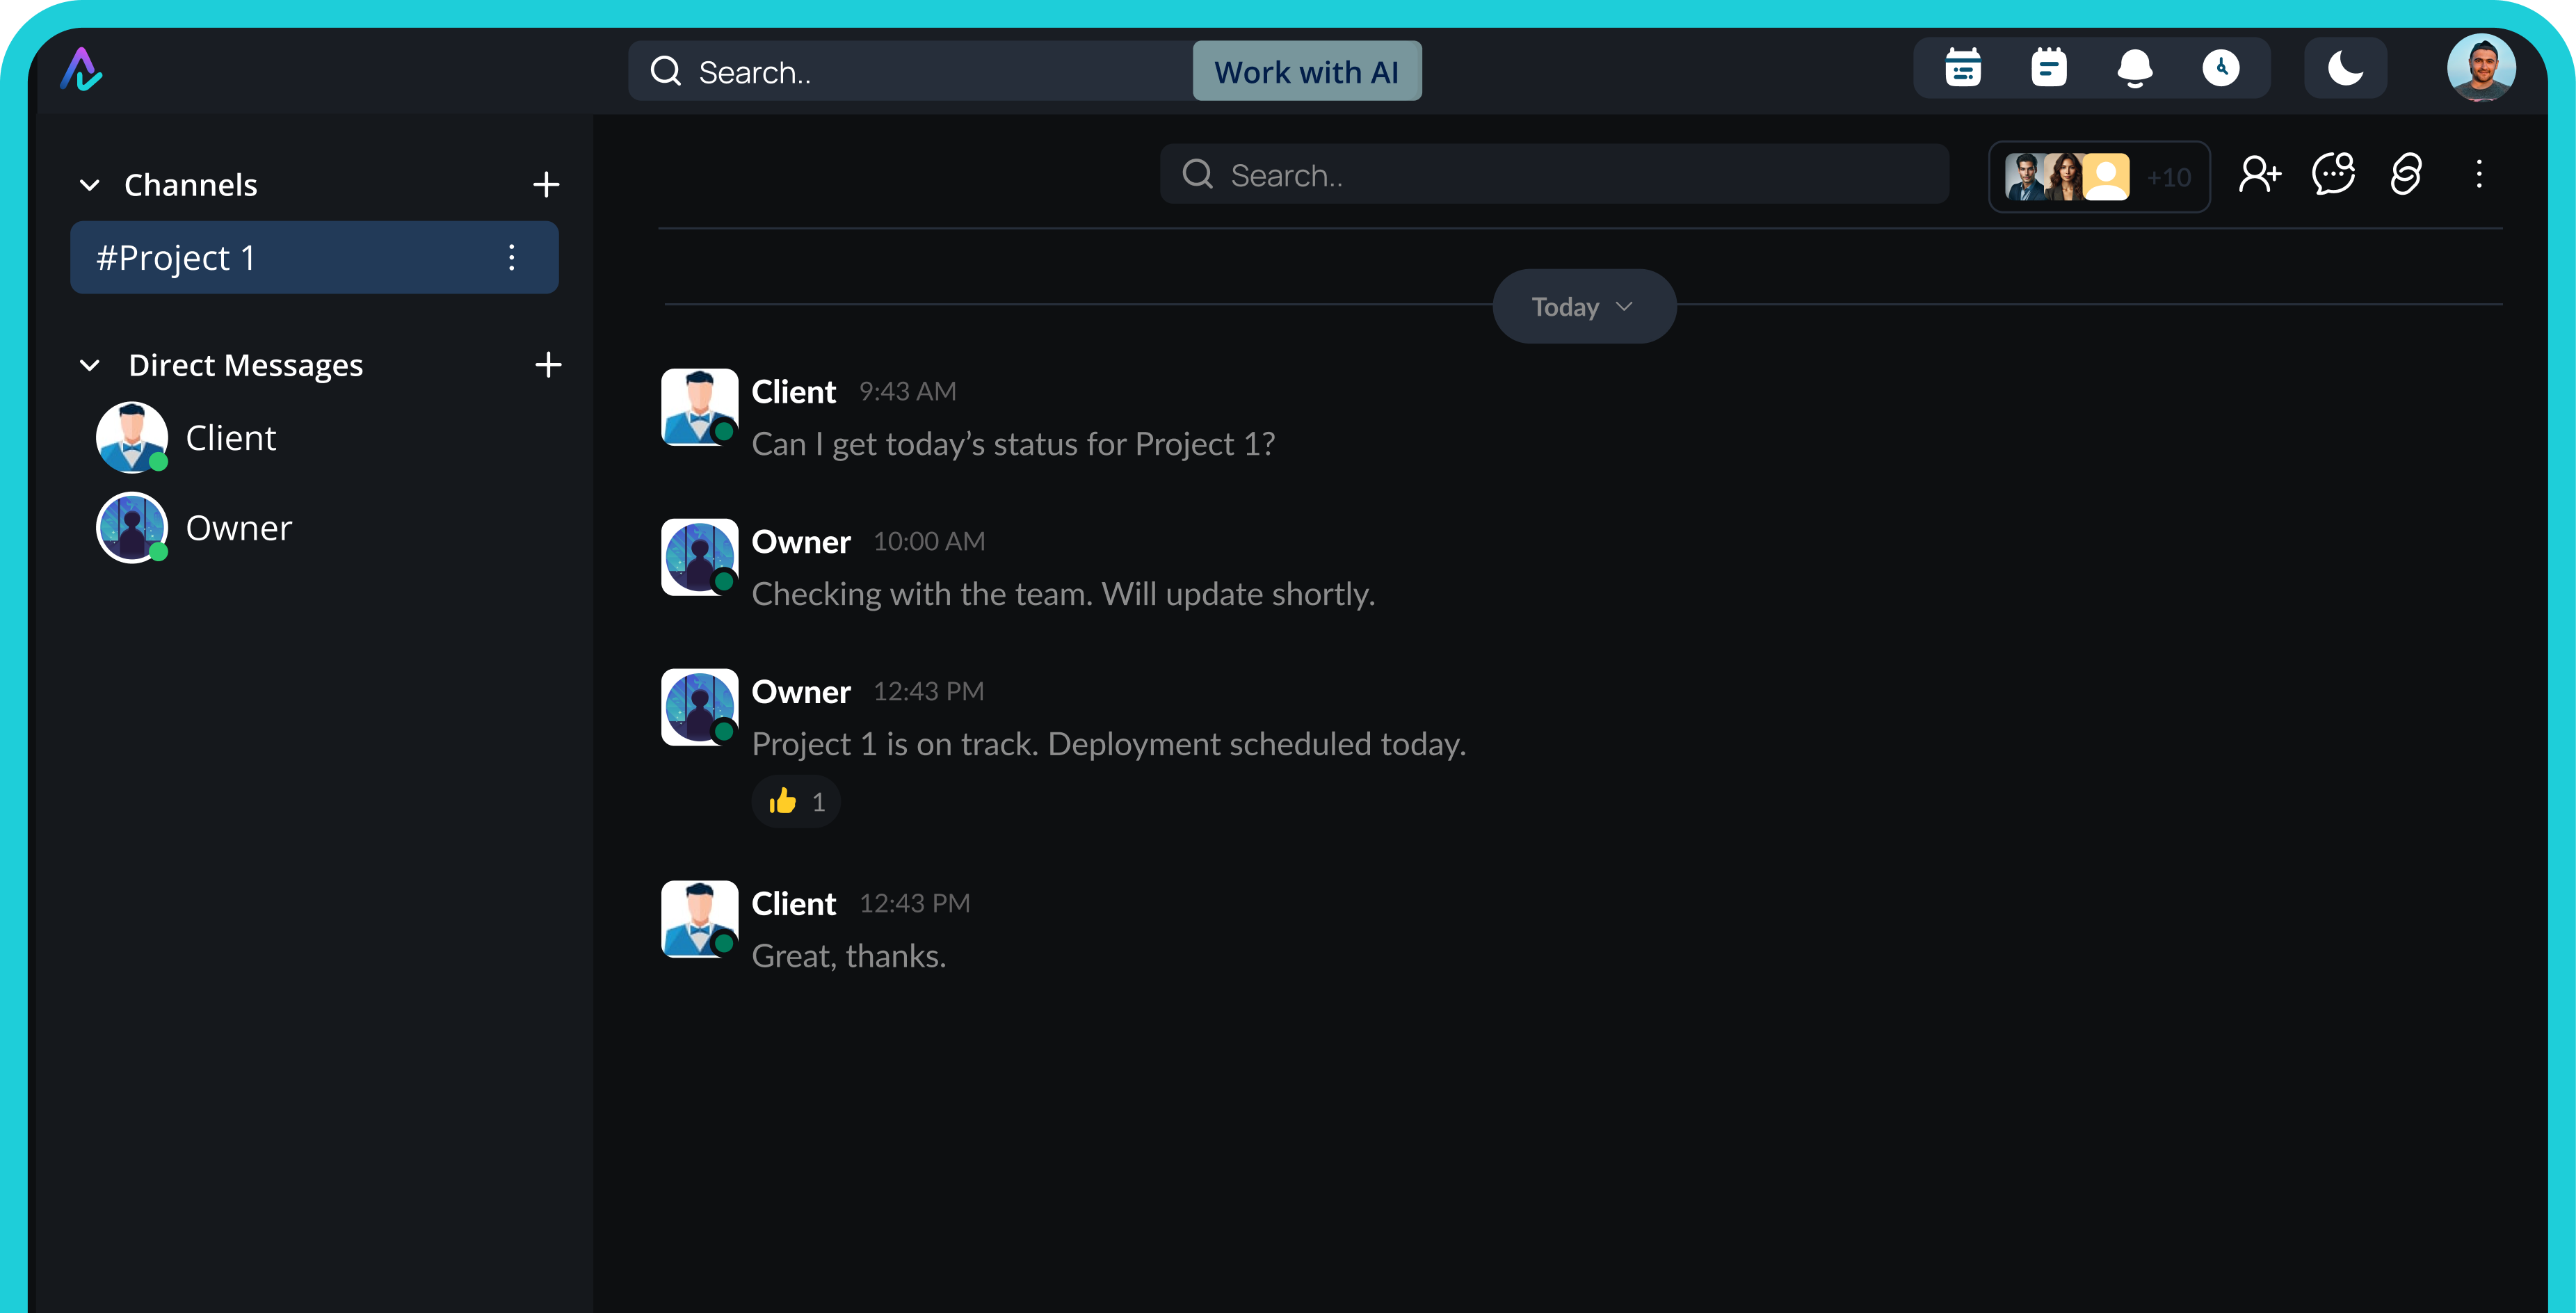Copy the channel link using the link icon
This screenshot has width=2576, height=1313.
pyautogui.click(x=2407, y=175)
